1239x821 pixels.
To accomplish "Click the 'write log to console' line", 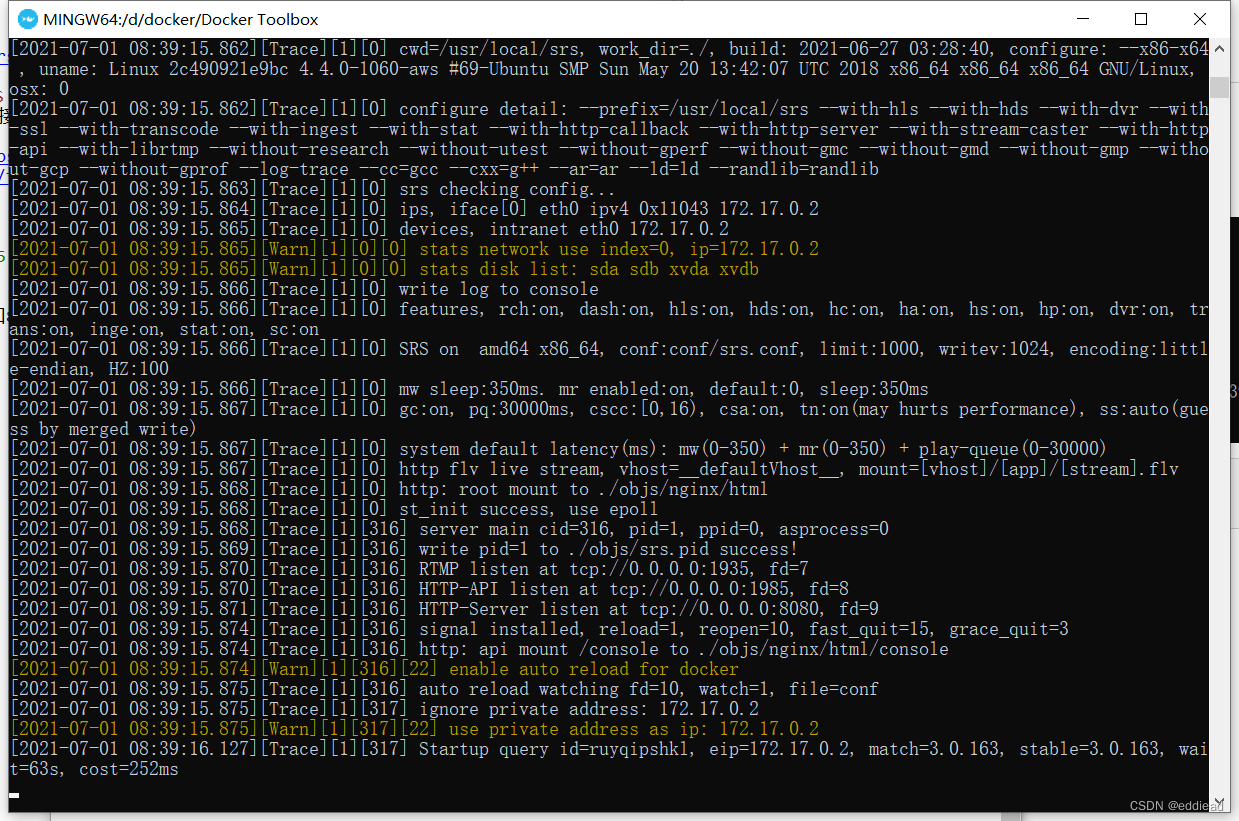I will [x=304, y=289].
